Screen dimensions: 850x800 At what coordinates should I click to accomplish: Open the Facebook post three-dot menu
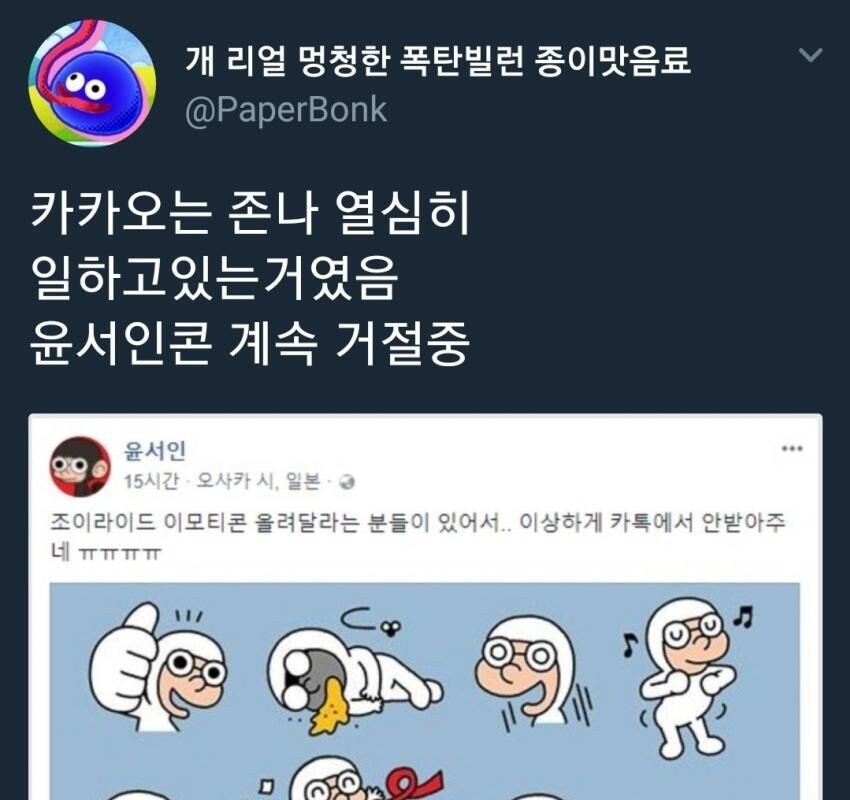[x=791, y=448]
